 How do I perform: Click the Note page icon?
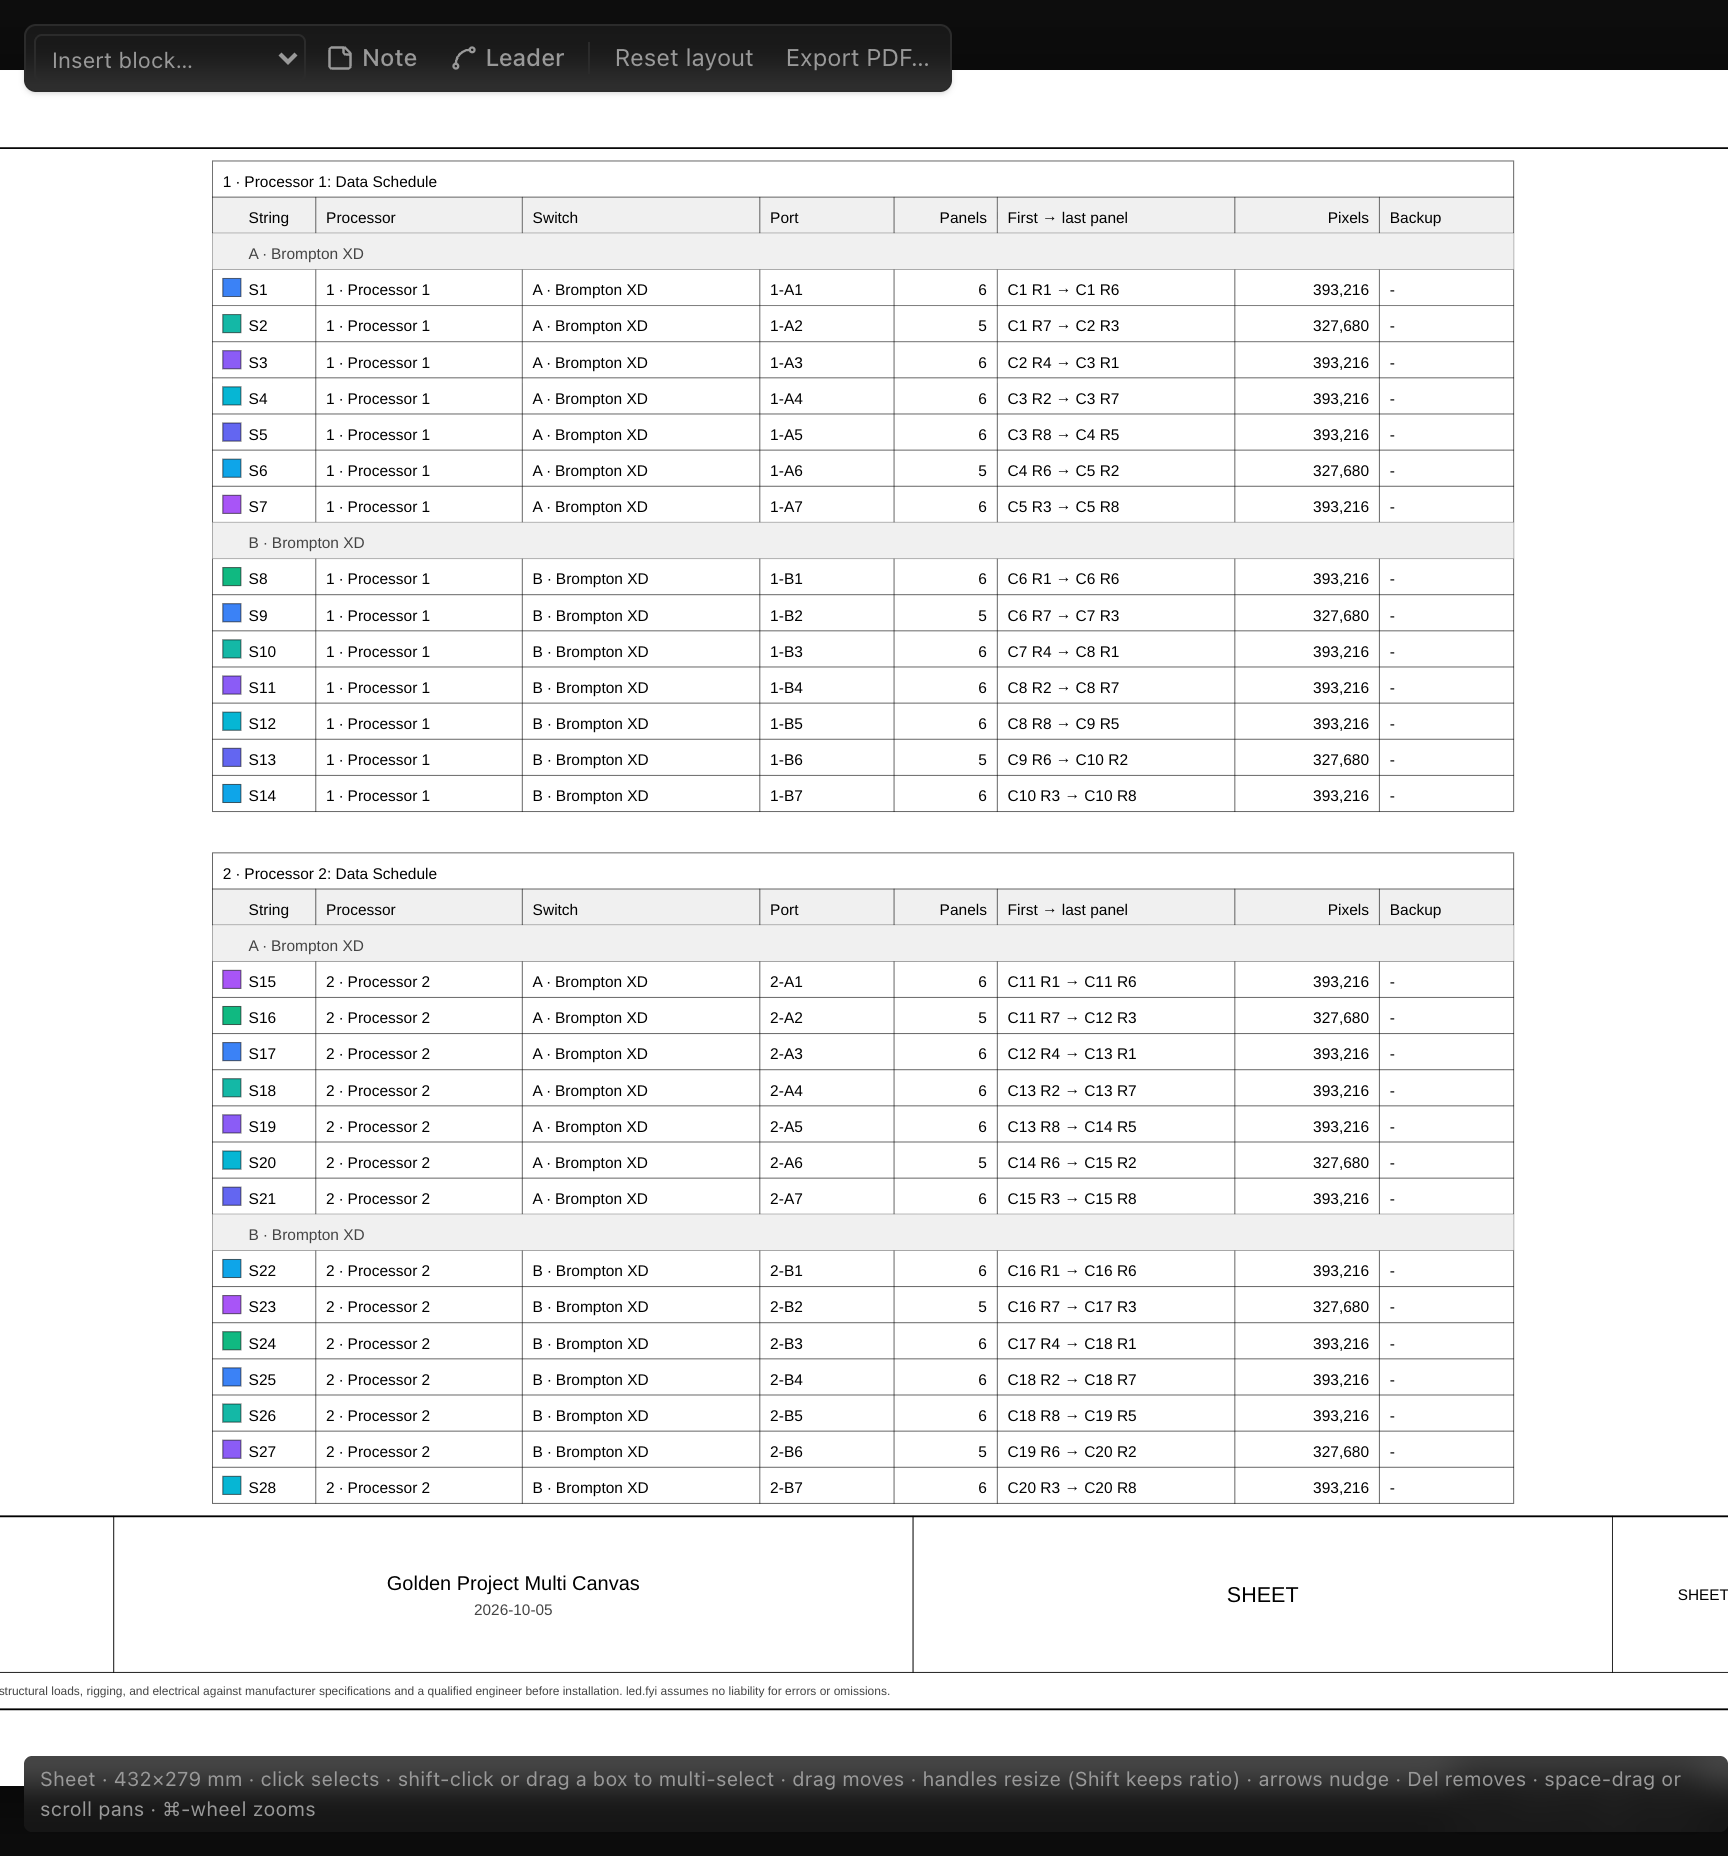340,58
